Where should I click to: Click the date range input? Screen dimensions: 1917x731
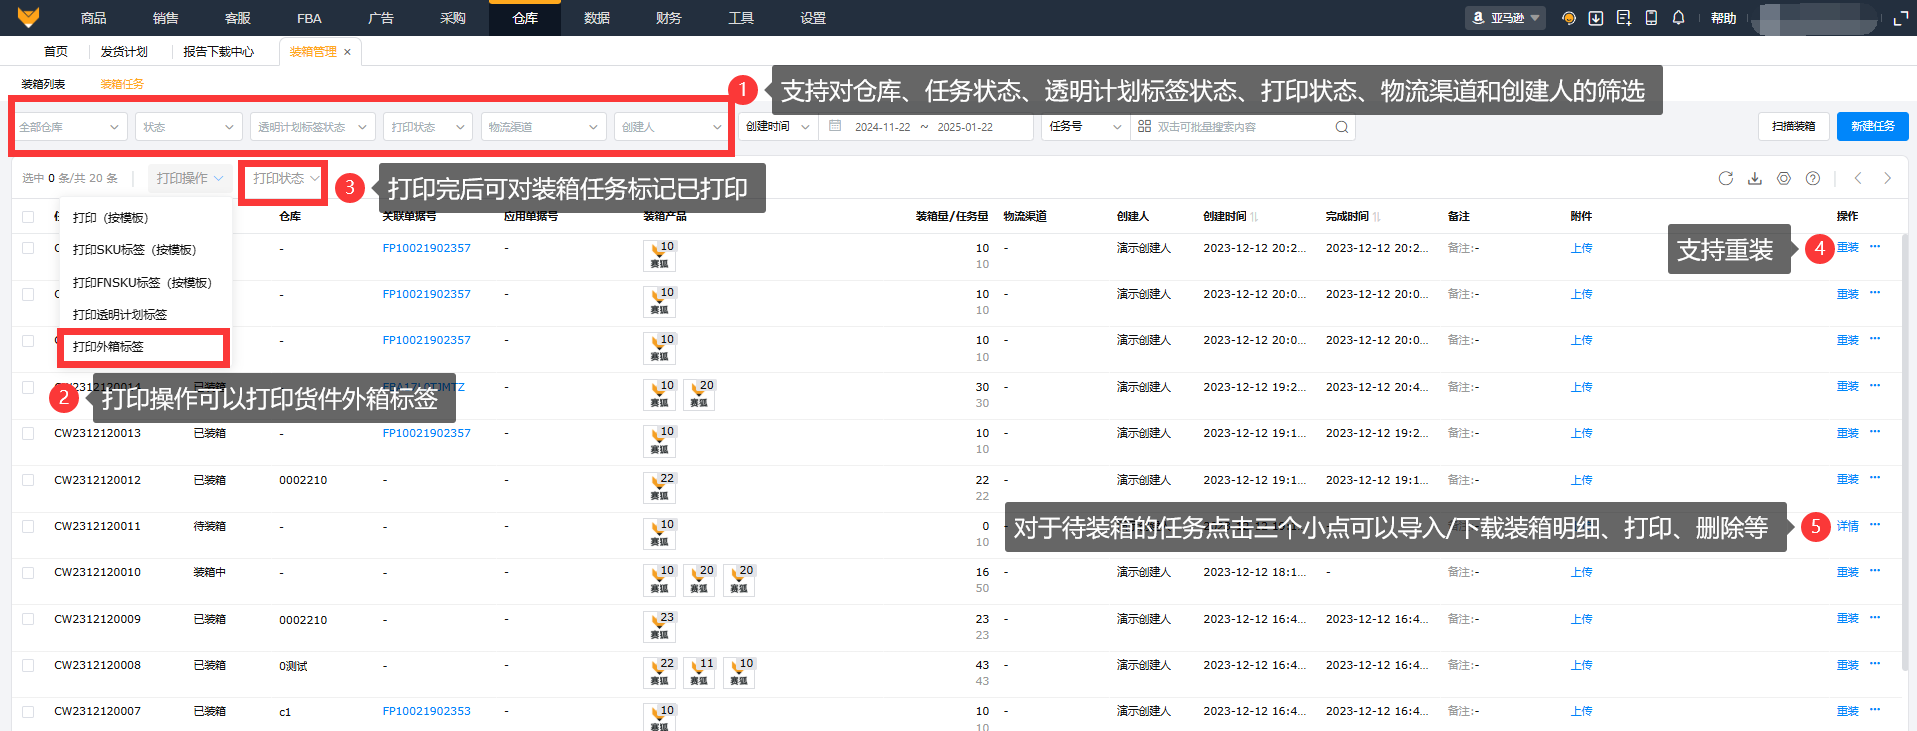coord(924,127)
